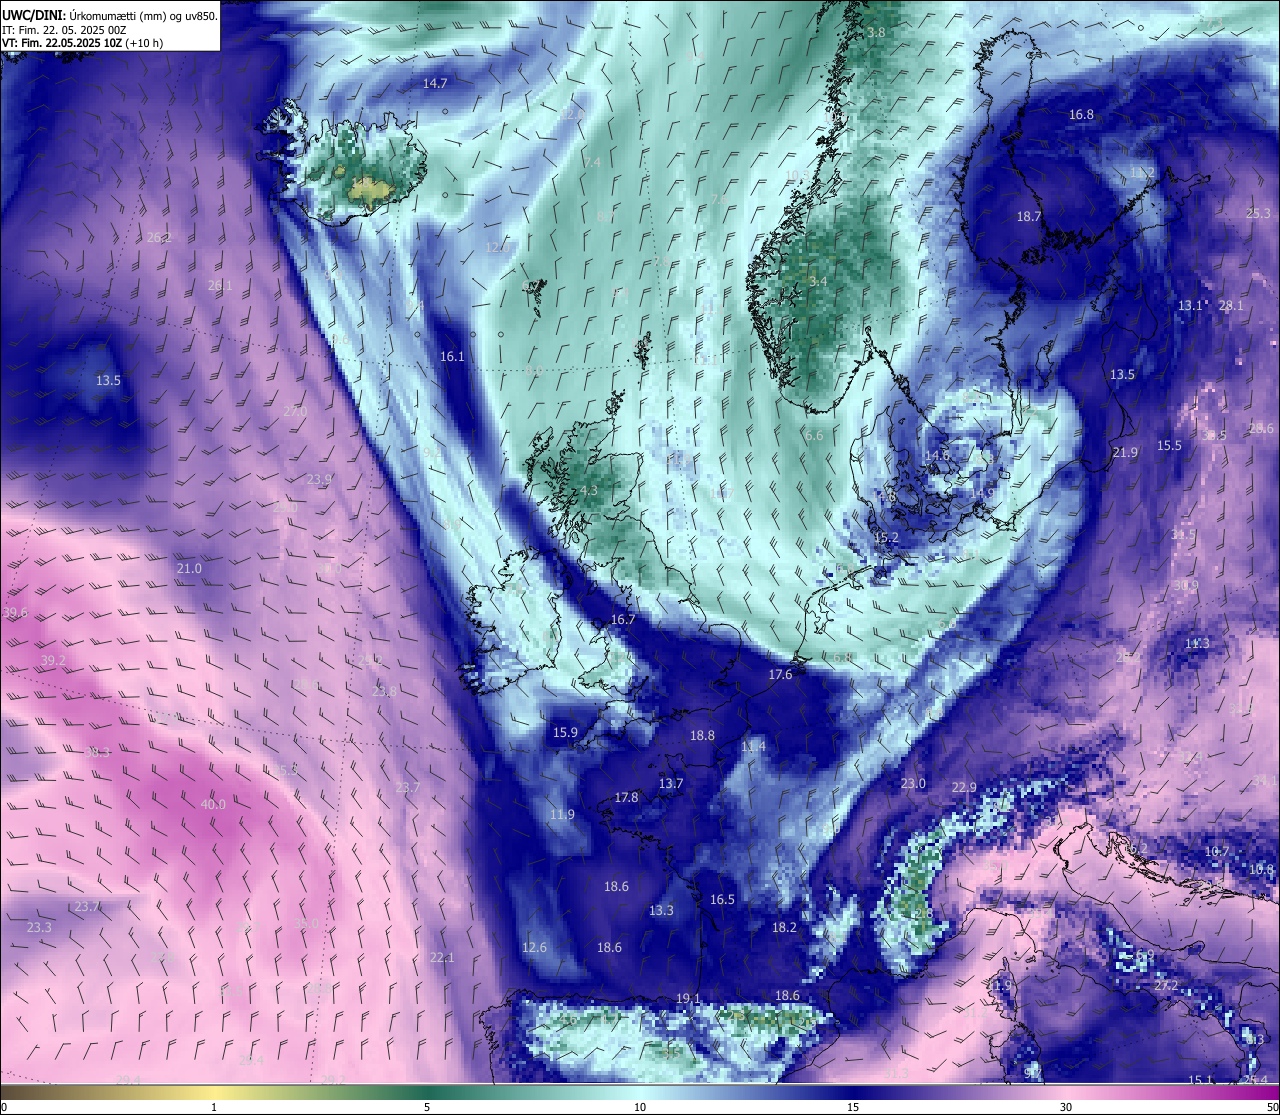The image size is (1280, 1115).
Task: Click the 3.8 value over northern Norway
Action: [876, 33]
